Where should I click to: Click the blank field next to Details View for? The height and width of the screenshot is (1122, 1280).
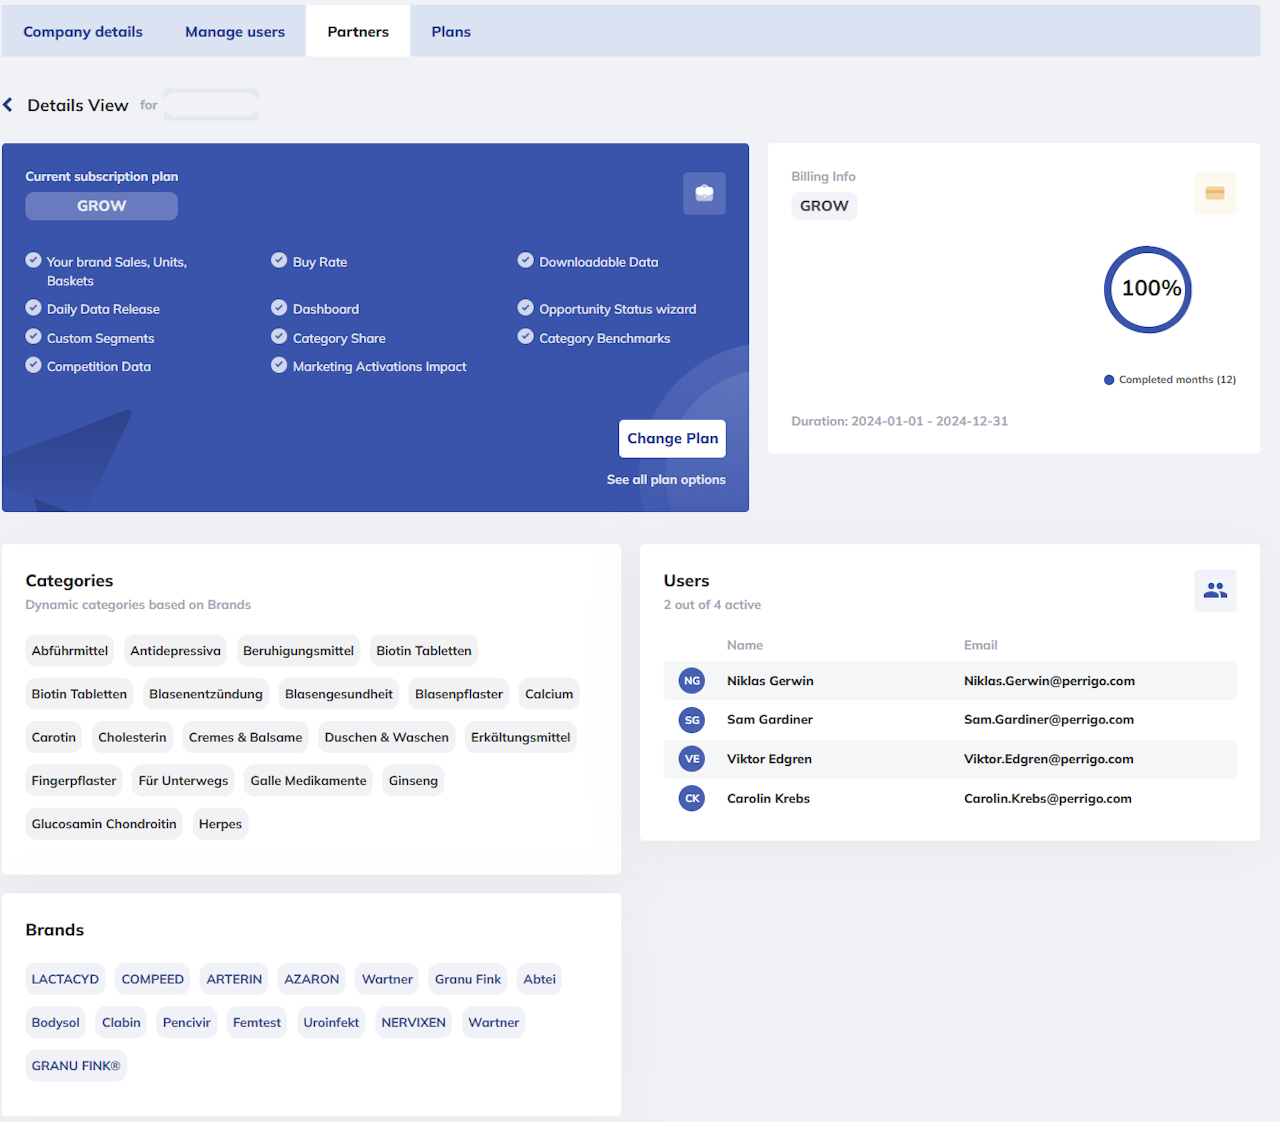(x=211, y=105)
